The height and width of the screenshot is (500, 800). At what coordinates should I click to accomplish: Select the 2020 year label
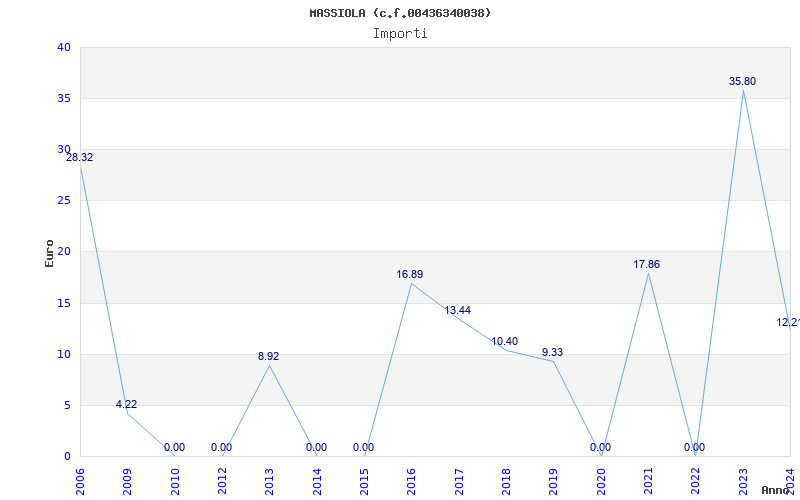click(601, 482)
